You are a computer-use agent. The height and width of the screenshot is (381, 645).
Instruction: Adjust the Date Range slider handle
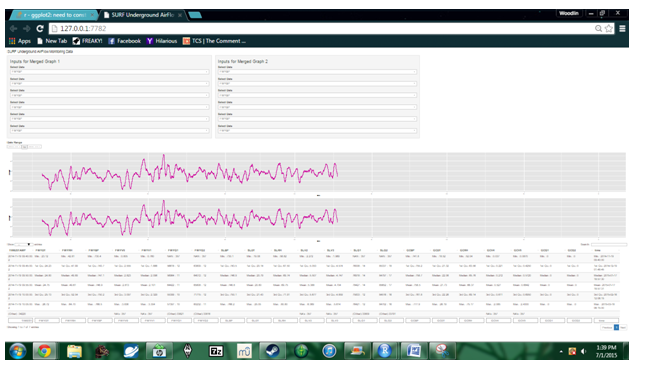click(24, 147)
